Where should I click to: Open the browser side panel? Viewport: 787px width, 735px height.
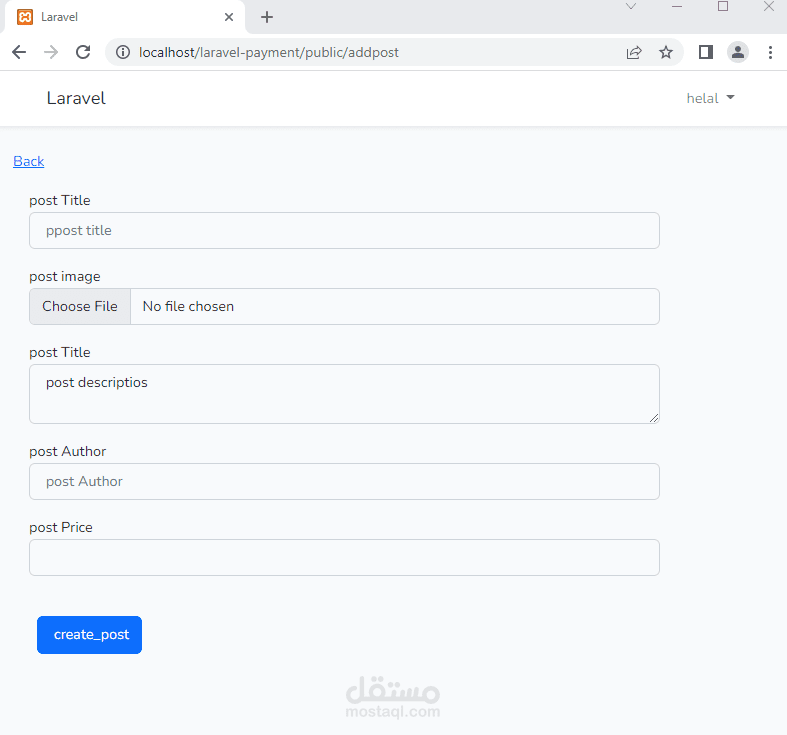[706, 52]
